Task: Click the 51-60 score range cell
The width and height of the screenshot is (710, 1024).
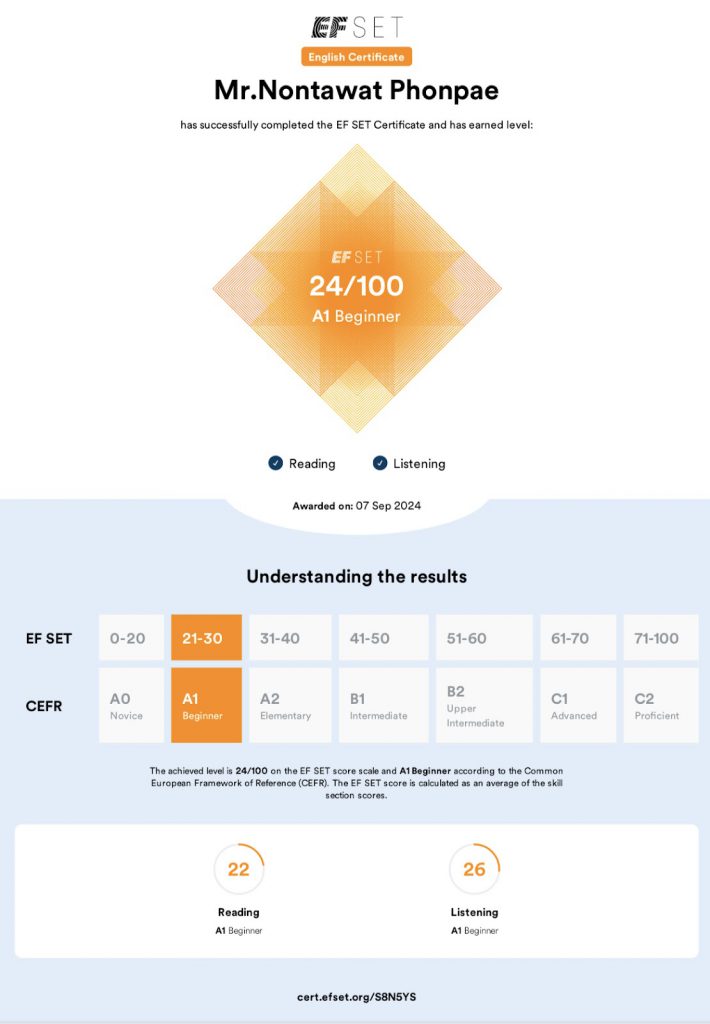Action: pos(484,638)
